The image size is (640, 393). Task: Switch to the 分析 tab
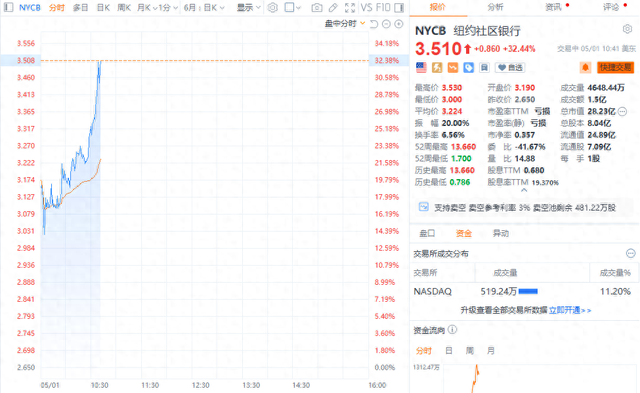(x=495, y=7)
